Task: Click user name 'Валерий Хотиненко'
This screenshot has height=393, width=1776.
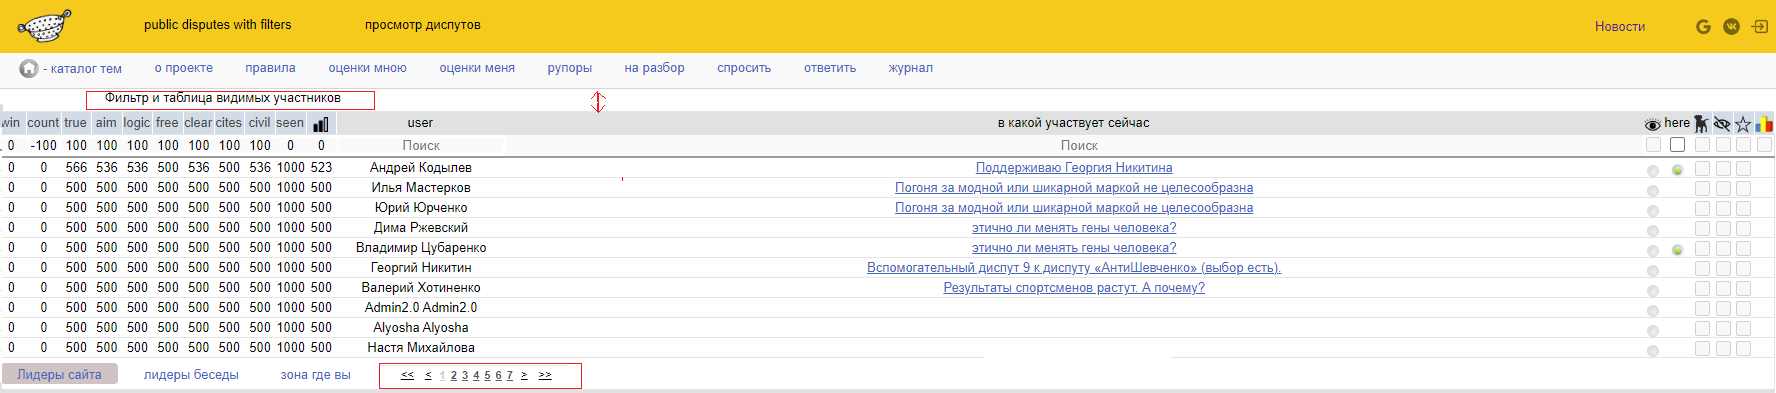Action: point(421,288)
